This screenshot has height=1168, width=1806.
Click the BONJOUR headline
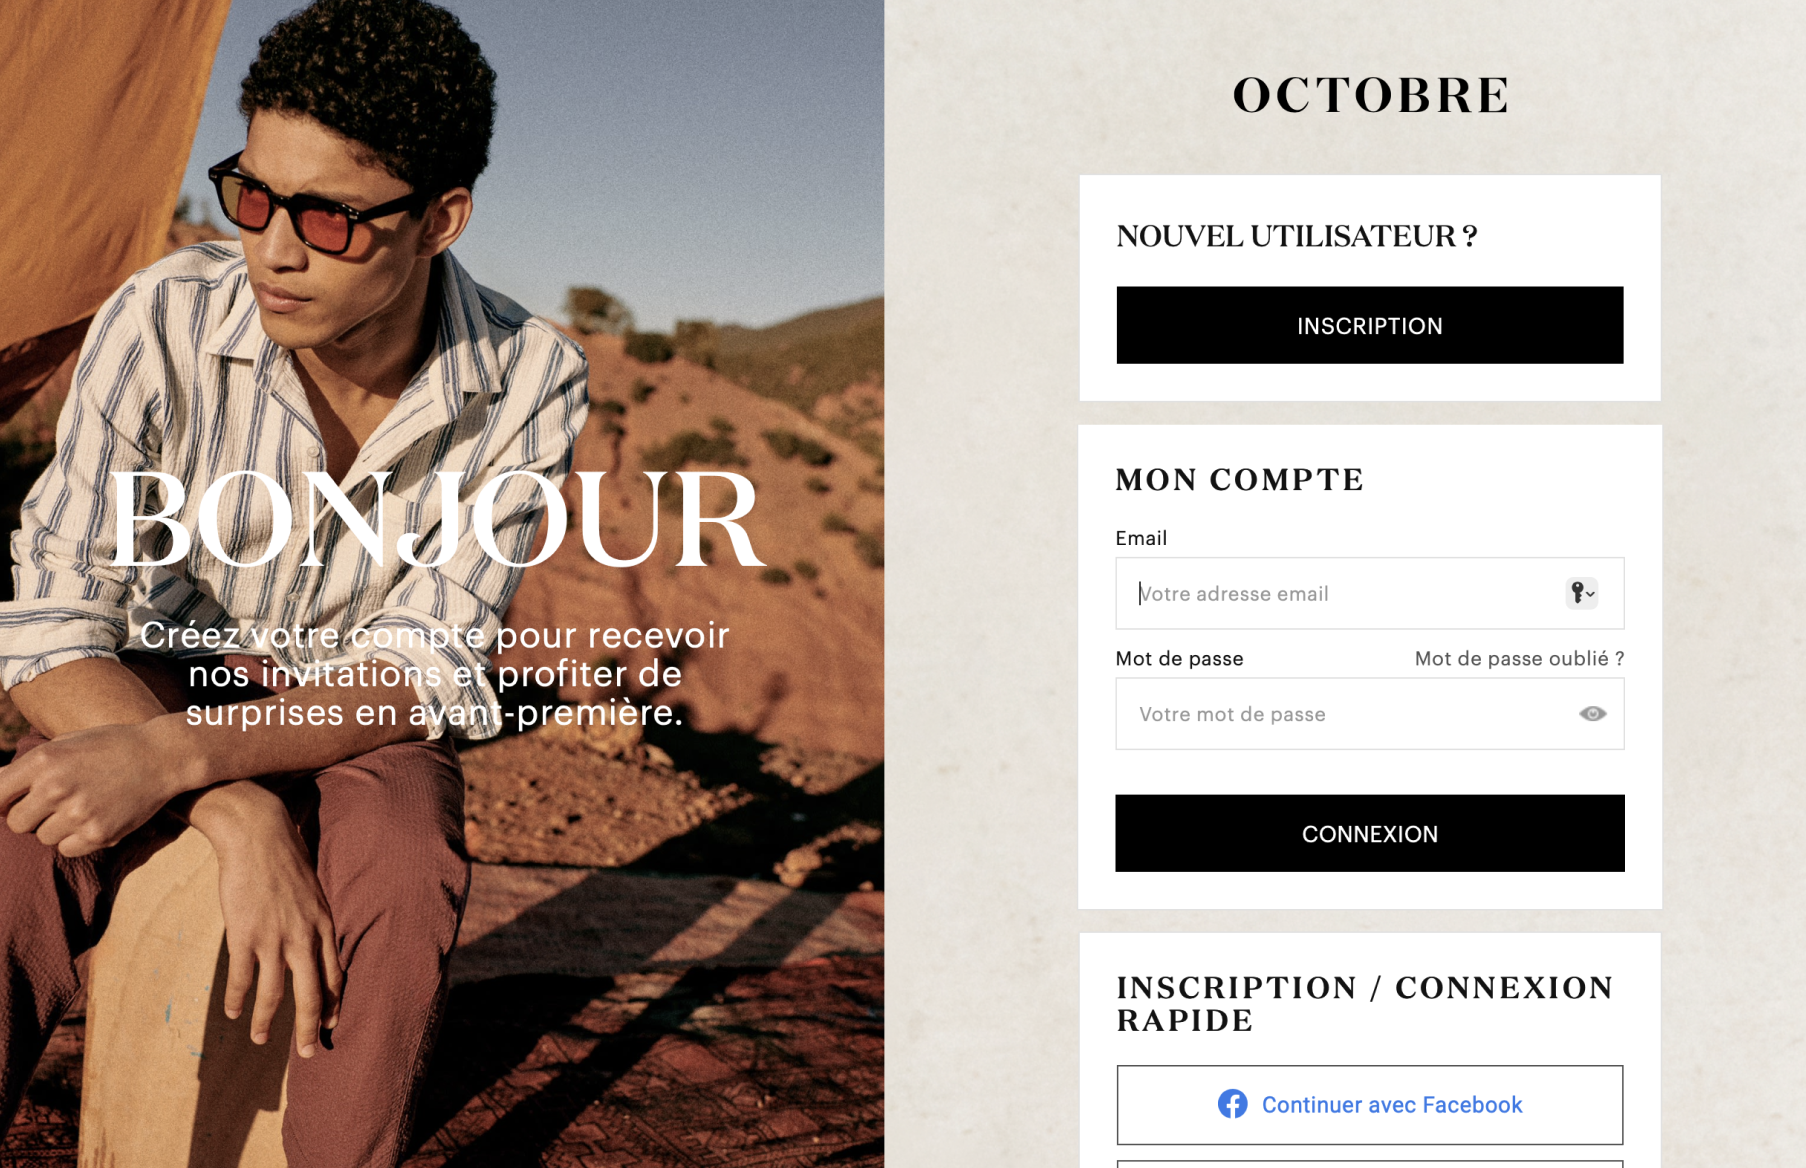coord(436,520)
